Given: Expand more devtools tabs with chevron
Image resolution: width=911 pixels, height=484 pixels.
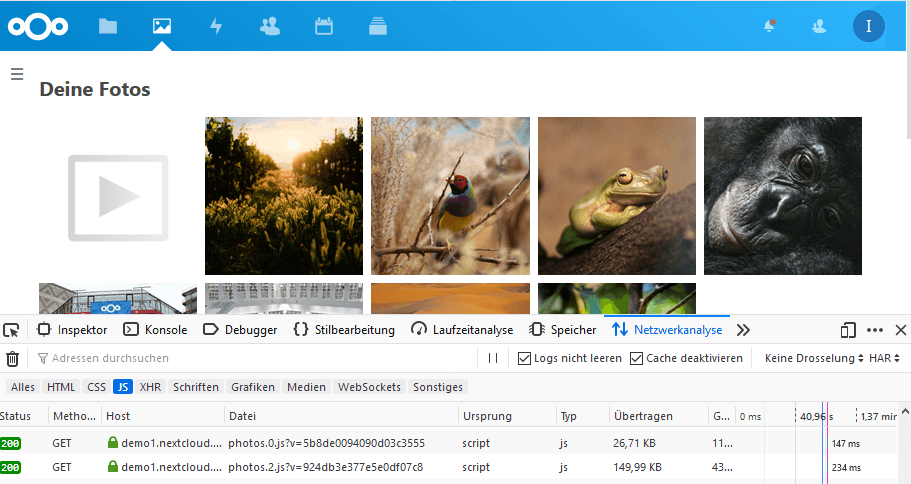Looking at the screenshot, I should tap(743, 330).
